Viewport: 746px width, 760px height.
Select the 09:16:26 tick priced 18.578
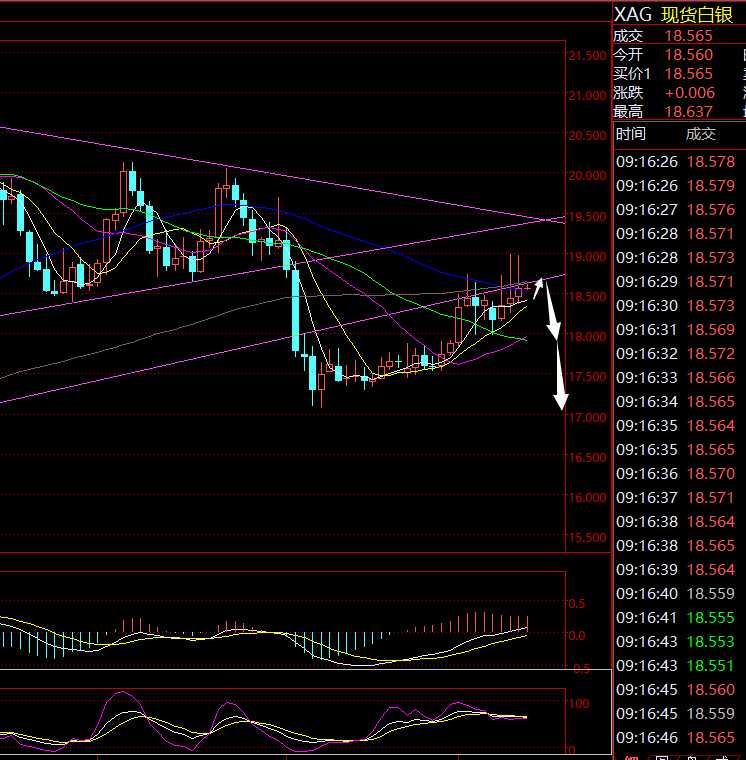pyautogui.click(x=676, y=161)
